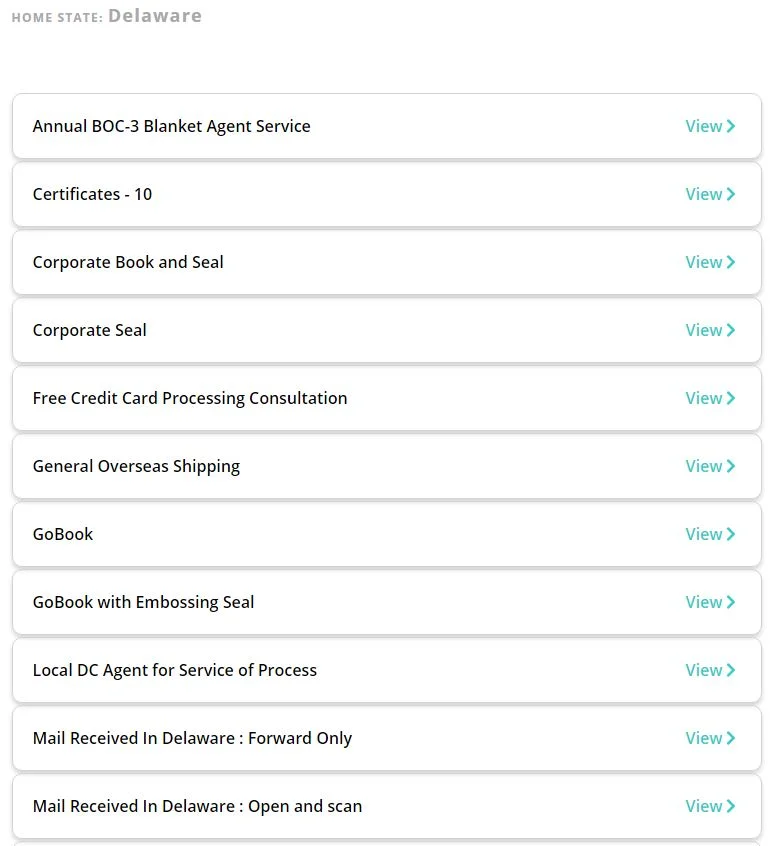Screen dimensions: 770x846
Task: Select the Corporate Seal service title
Action: click(x=89, y=330)
